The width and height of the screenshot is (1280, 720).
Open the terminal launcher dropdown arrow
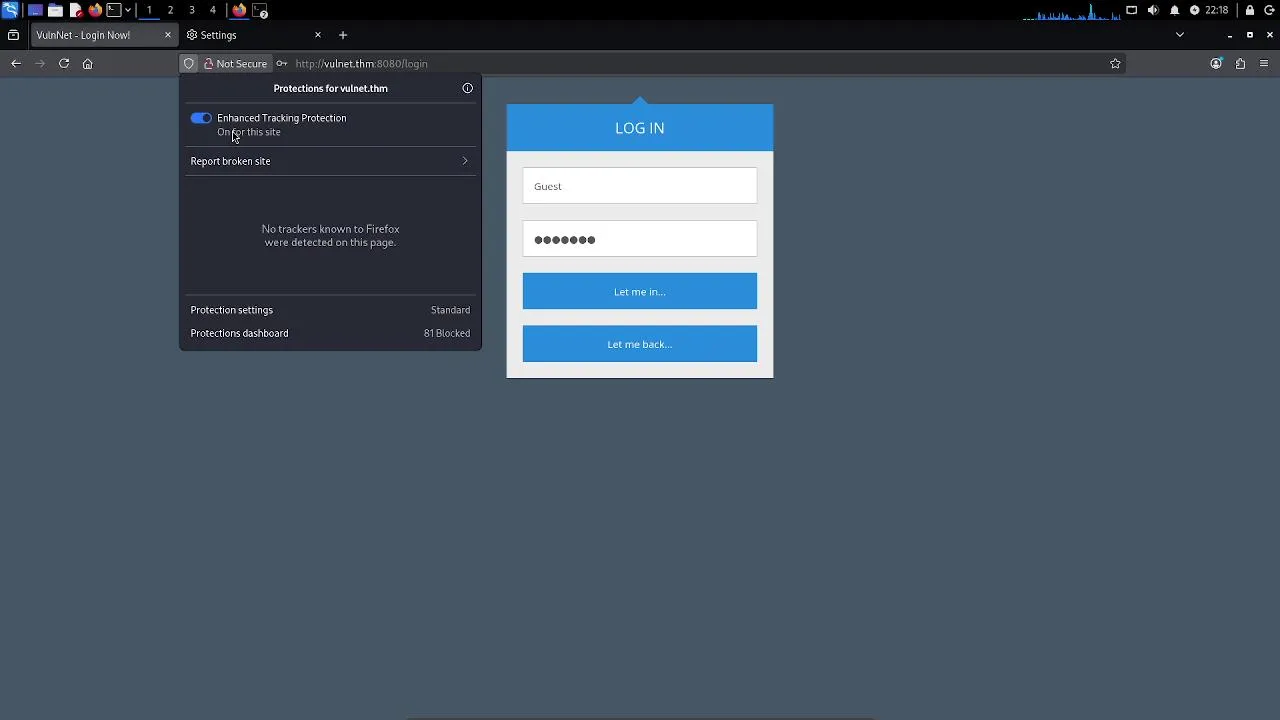(128, 10)
